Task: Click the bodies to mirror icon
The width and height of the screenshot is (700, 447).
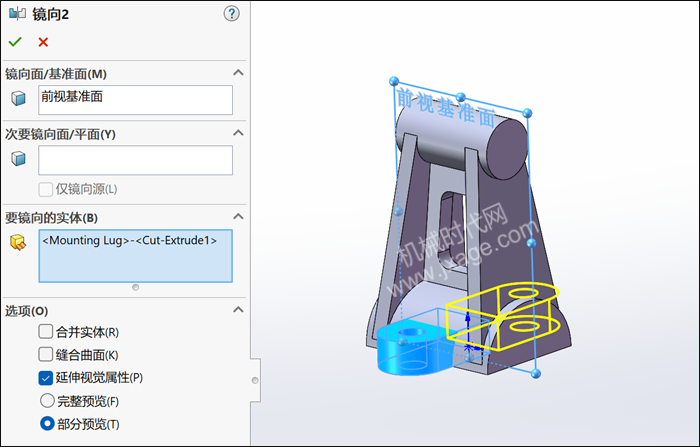Action: coord(18,242)
